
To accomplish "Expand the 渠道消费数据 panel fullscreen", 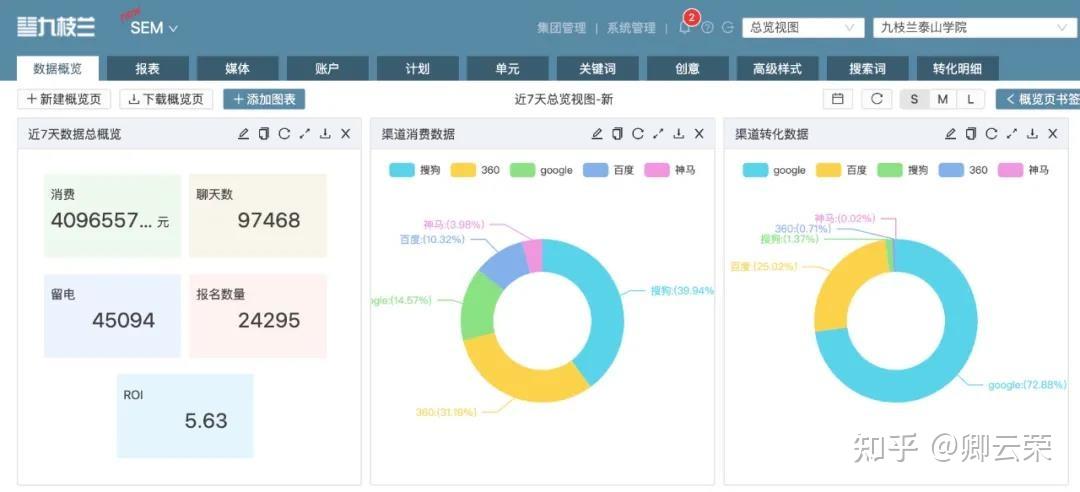I will click(x=658, y=134).
